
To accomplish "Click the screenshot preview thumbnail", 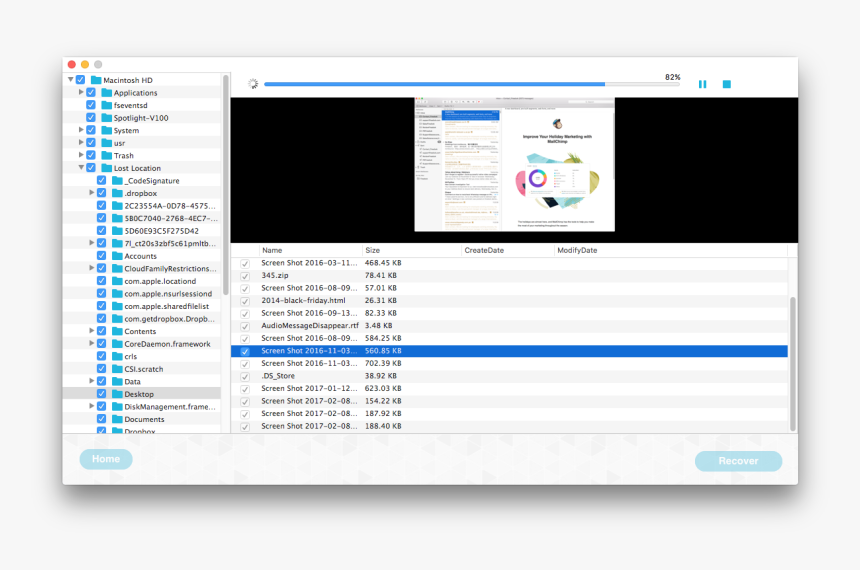I will click(514, 165).
